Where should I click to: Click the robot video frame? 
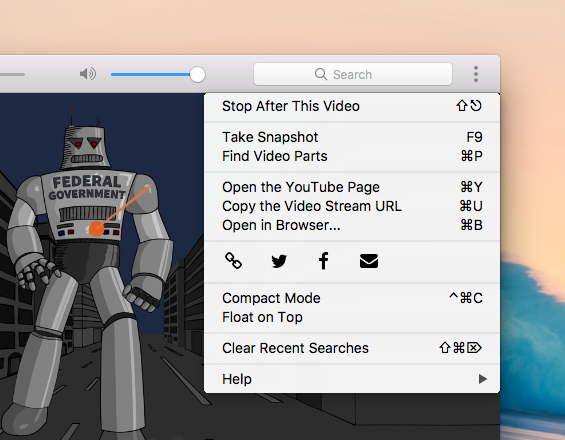[x=102, y=266]
